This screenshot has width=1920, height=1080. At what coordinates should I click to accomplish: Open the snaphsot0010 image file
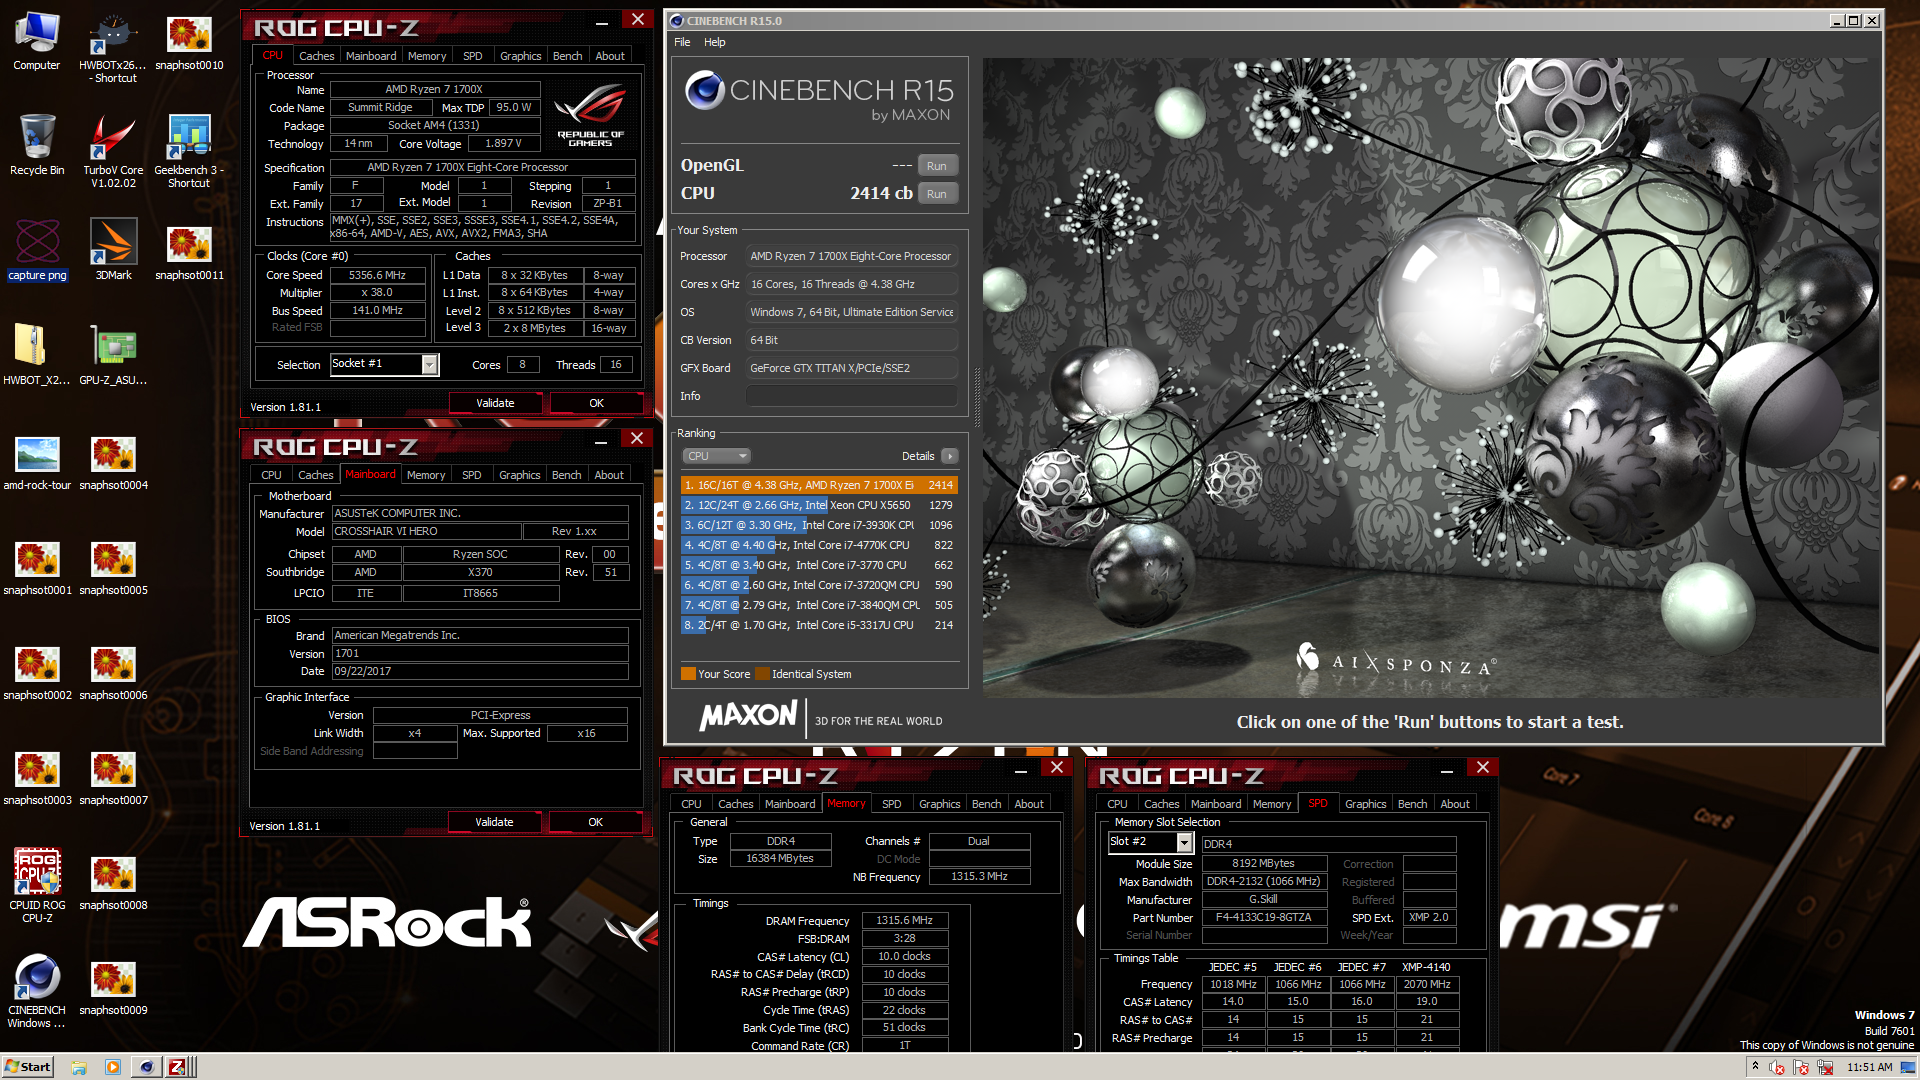pyautogui.click(x=189, y=41)
